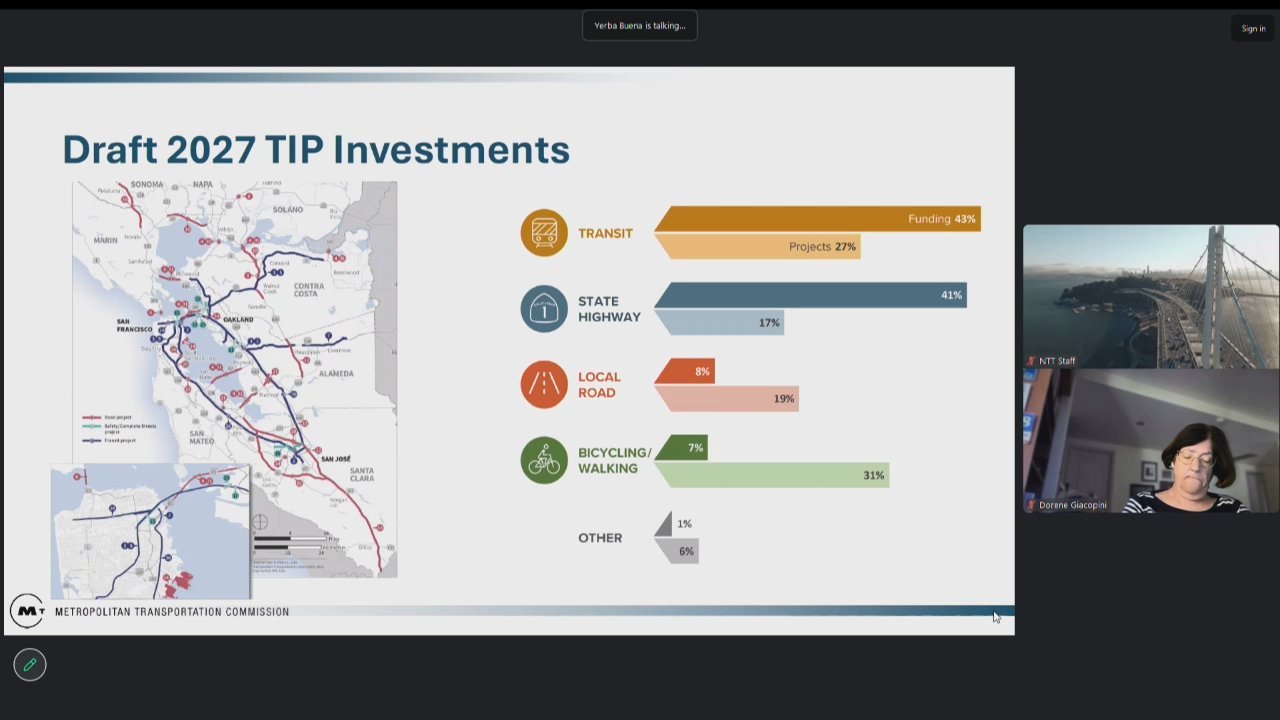The image size is (1280, 720).
Task: Click the "BICYCLING/ WALKING" category label
Action: [x=615, y=460]
